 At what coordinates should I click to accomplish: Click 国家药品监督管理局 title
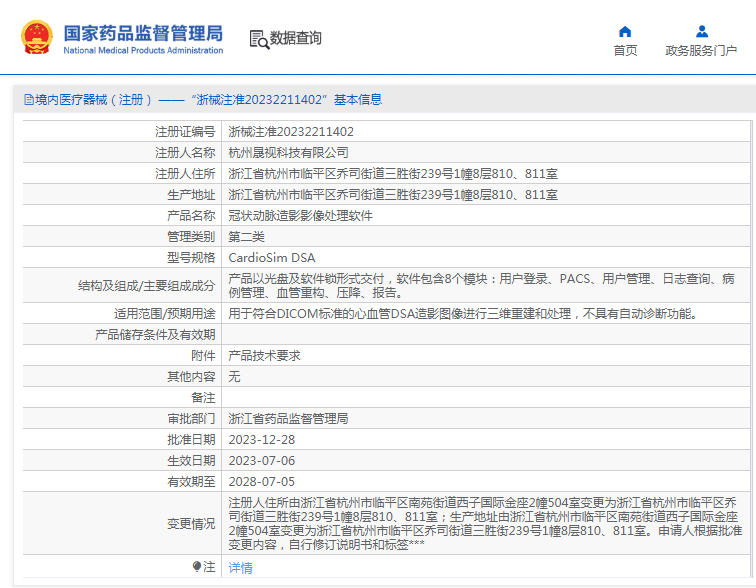(143, 33)
